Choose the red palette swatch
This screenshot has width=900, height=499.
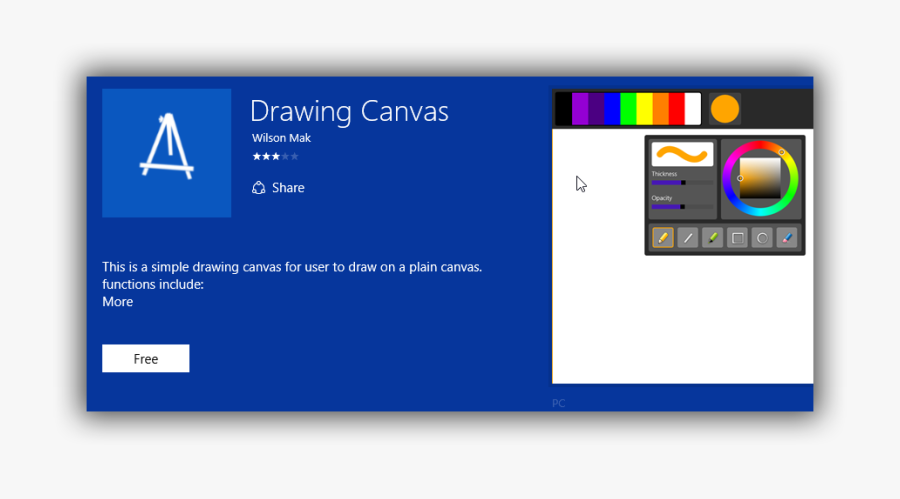coord(677,109)
